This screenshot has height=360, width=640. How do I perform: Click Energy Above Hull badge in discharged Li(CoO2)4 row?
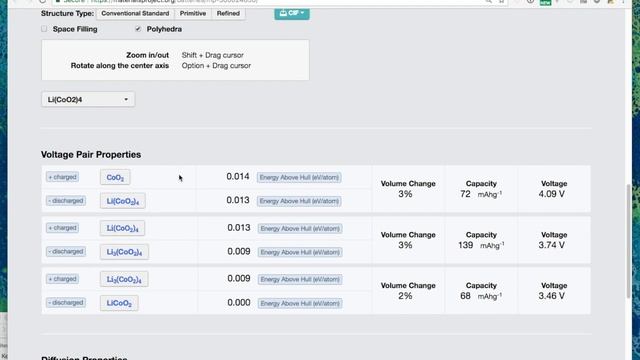point(299,201)
